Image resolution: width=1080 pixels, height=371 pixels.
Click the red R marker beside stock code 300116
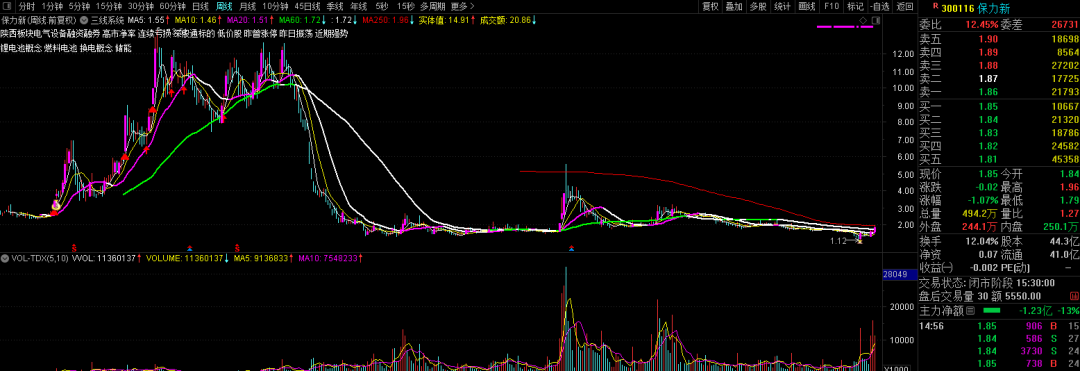point(935,6)
